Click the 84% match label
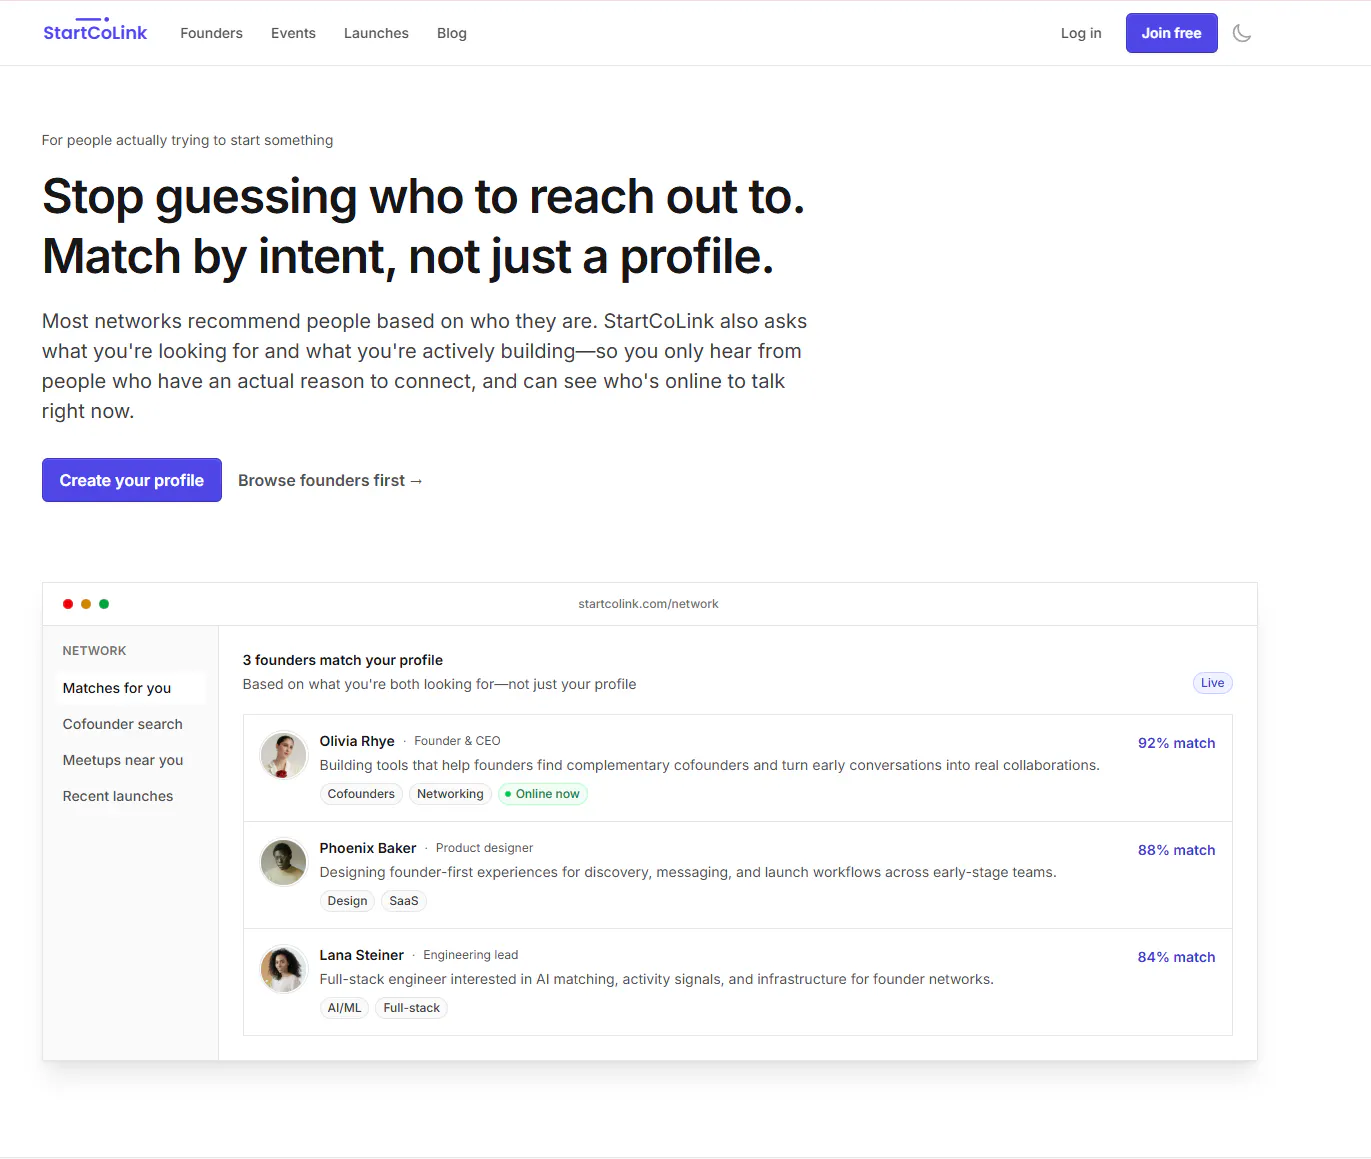 coord(1176,957)
